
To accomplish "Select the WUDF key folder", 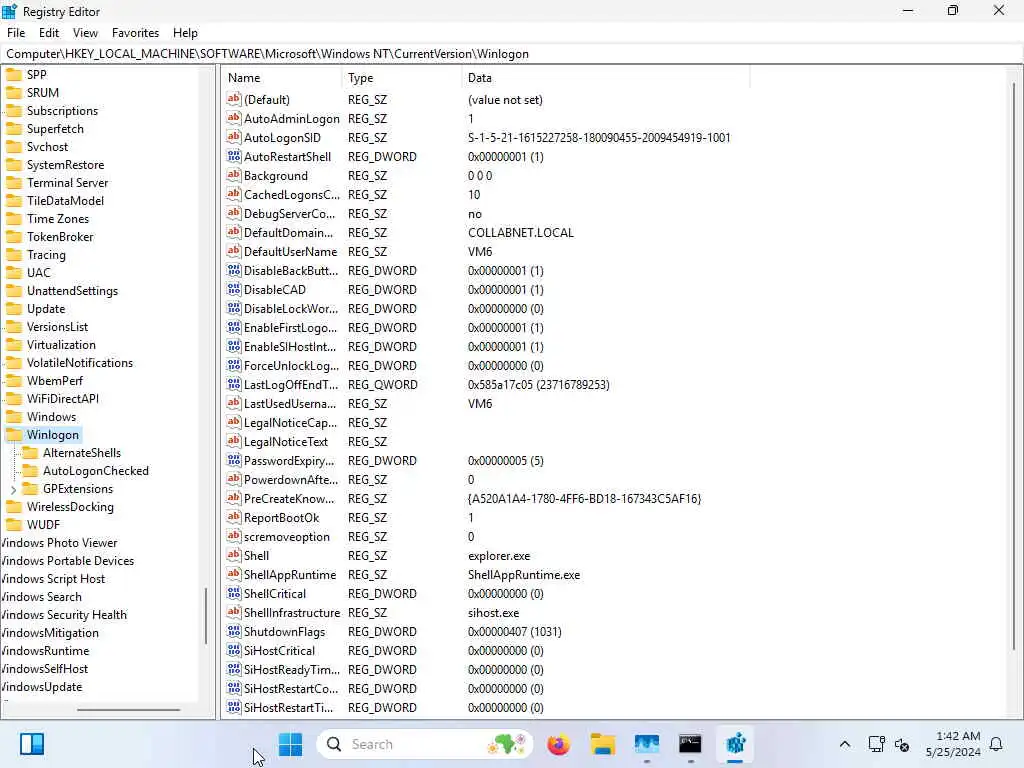I will click(x=43, y=524).
